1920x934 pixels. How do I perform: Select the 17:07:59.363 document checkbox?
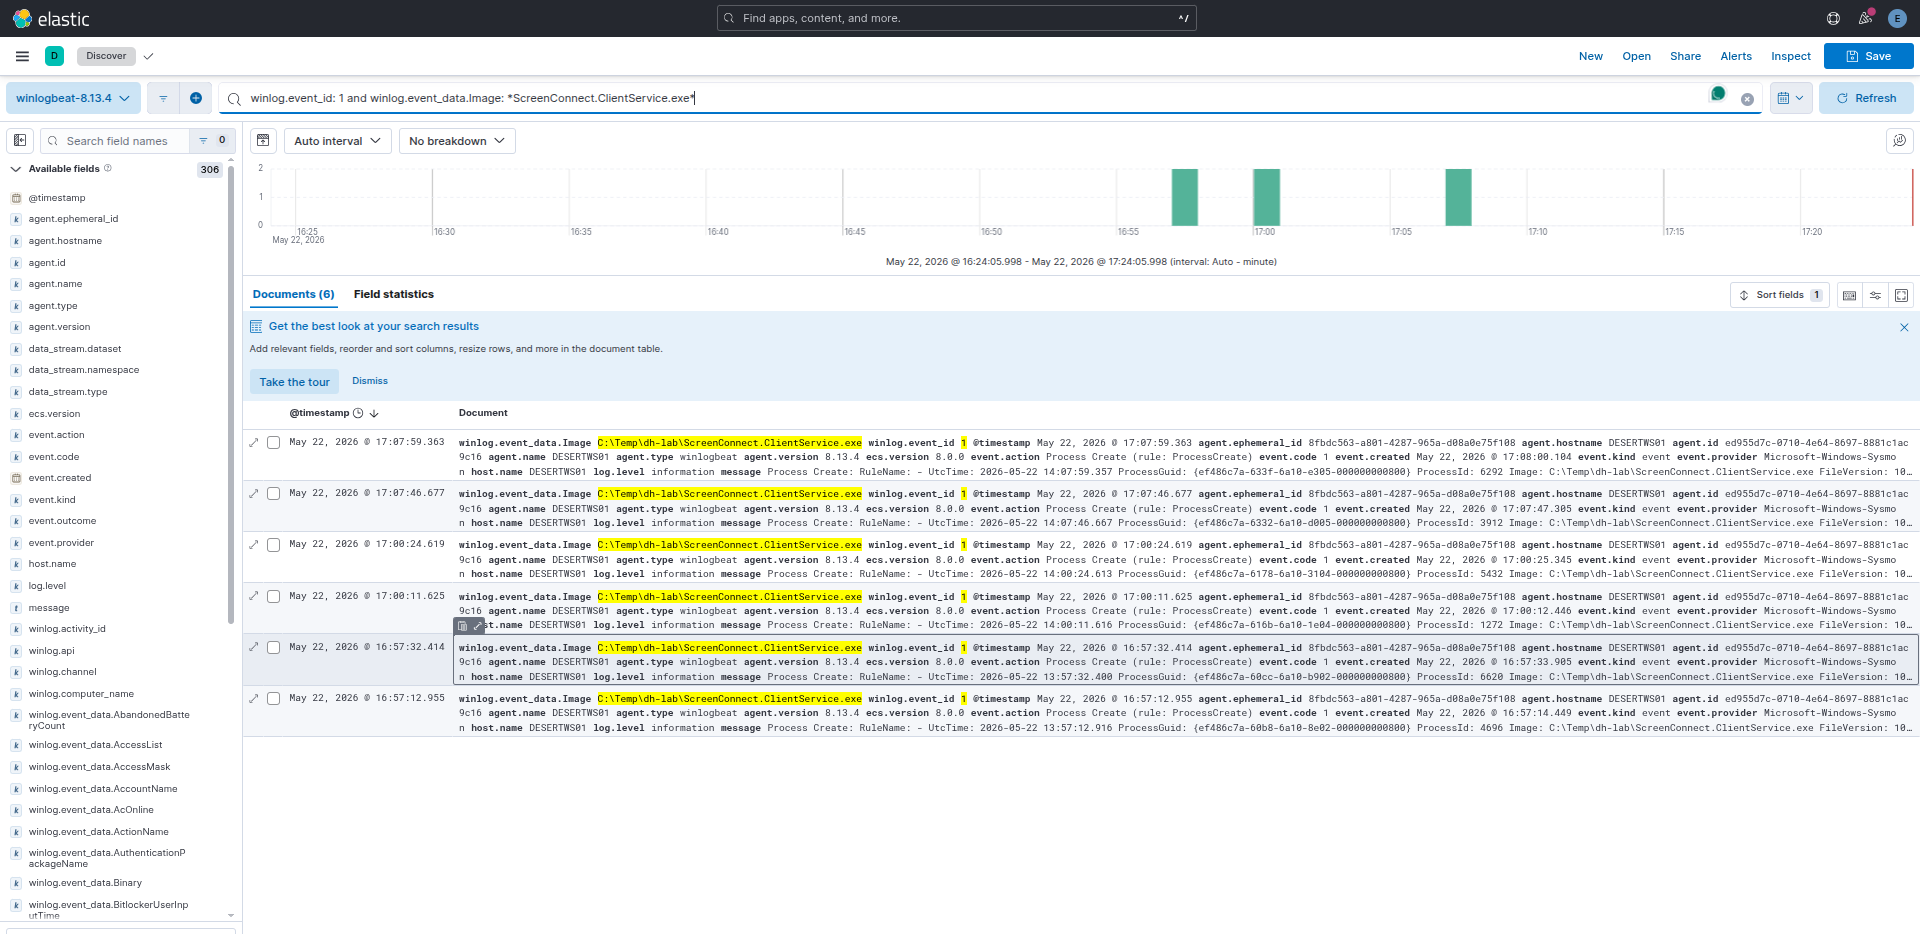[x=273, y=442]
